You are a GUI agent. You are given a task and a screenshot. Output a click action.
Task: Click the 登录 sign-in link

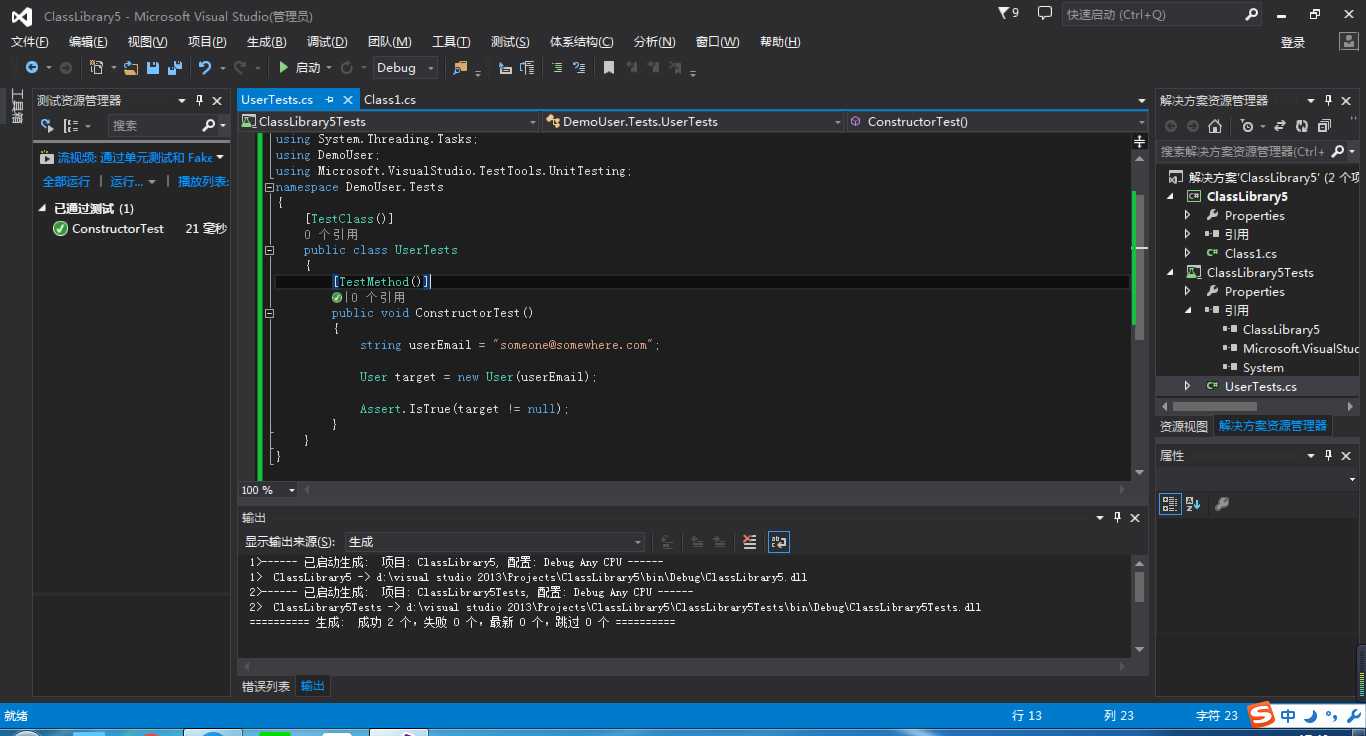pyautogui.click(x=1293, y=42)
